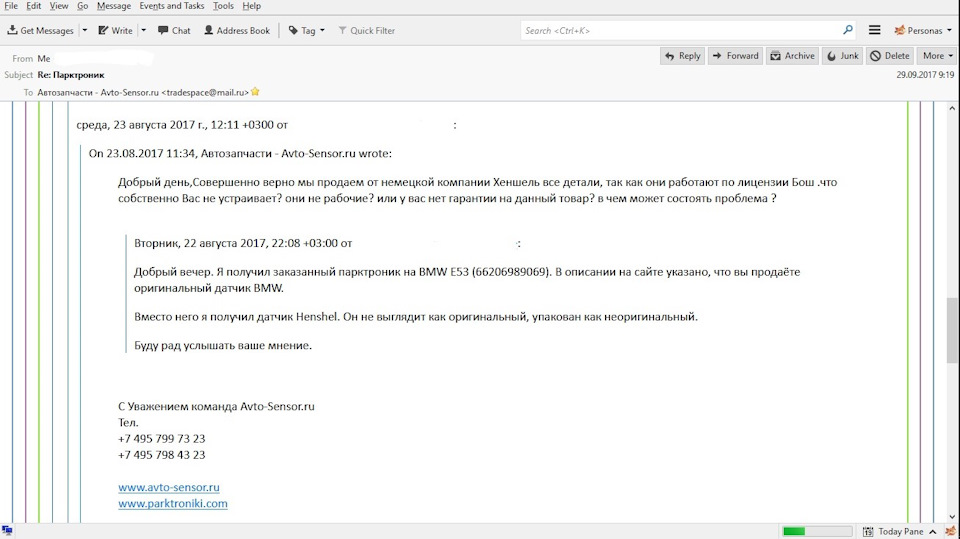Open the Tag dropdown
The width and height of the screenshot is (960, 539).
[307, 31]
